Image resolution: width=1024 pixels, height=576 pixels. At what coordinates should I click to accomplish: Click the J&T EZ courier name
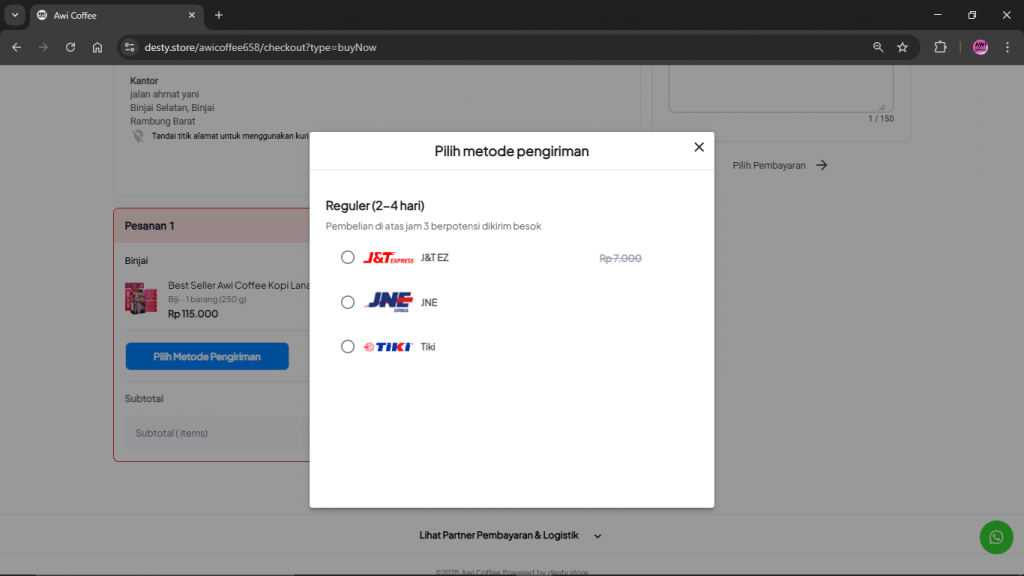(x=434, y=258)
